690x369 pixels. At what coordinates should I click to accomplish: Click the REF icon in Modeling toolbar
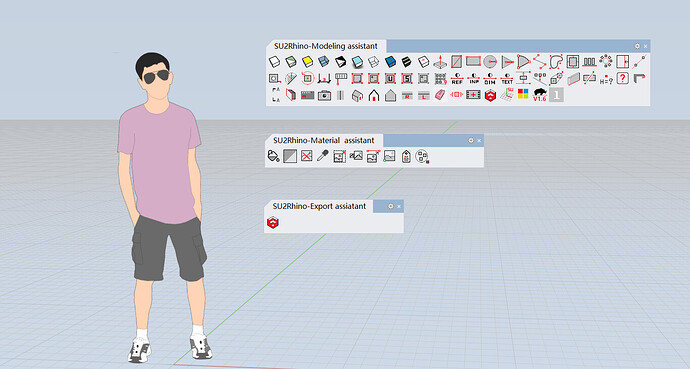(457, 79)
